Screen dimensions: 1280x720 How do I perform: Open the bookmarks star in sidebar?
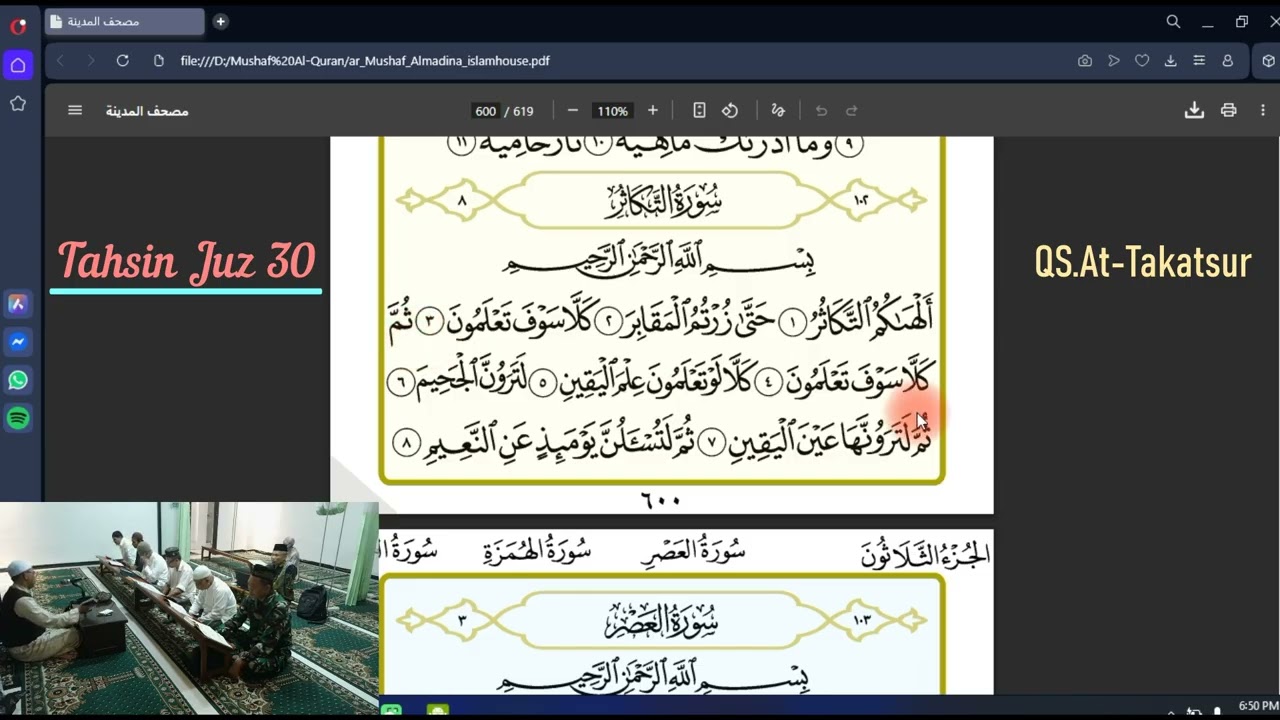[x=18, y=103]
